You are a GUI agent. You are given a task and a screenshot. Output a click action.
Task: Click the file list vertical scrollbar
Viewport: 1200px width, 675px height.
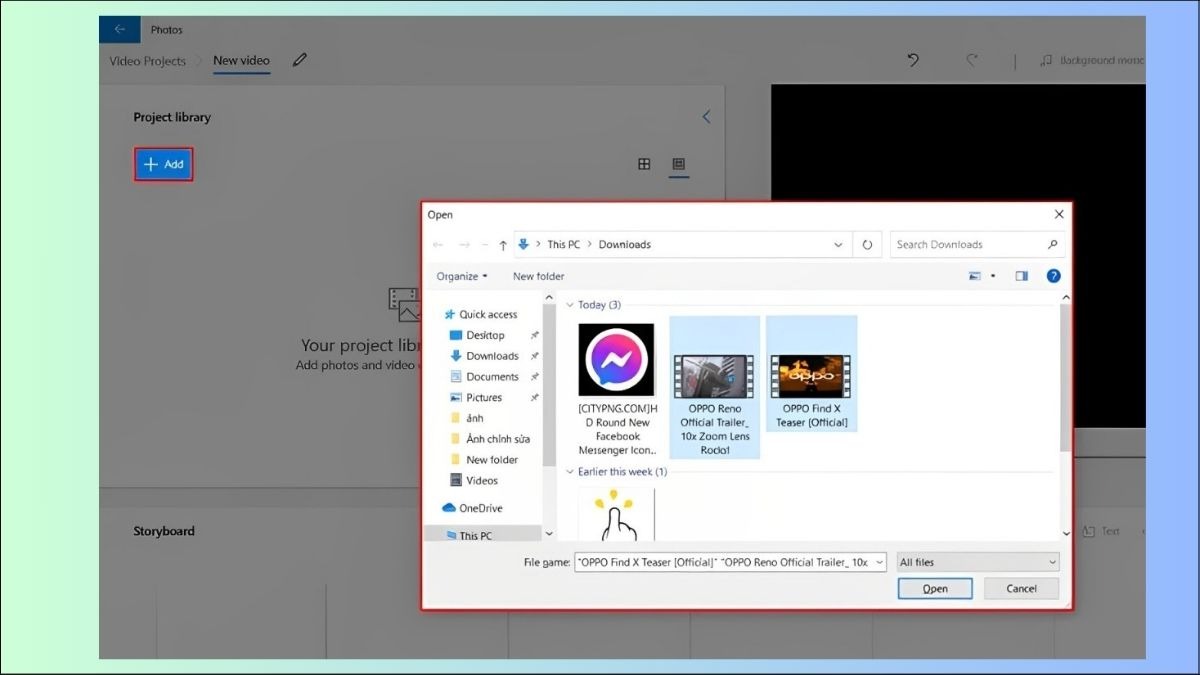point(1065,378)
